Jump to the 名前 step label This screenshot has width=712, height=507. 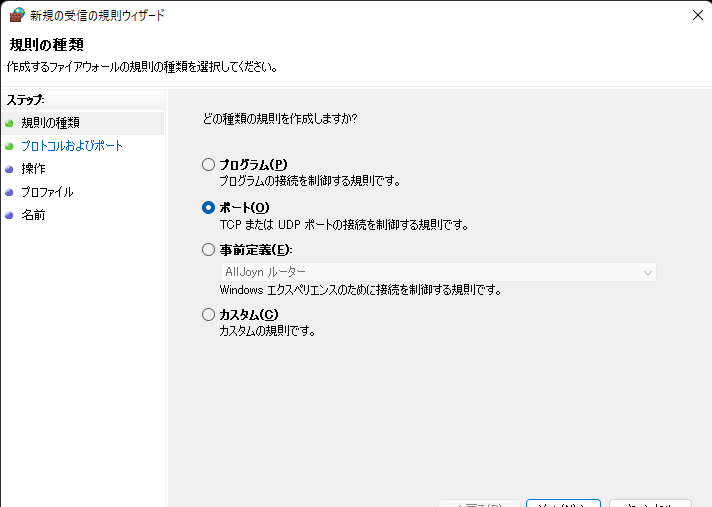(x=33, y=215)
